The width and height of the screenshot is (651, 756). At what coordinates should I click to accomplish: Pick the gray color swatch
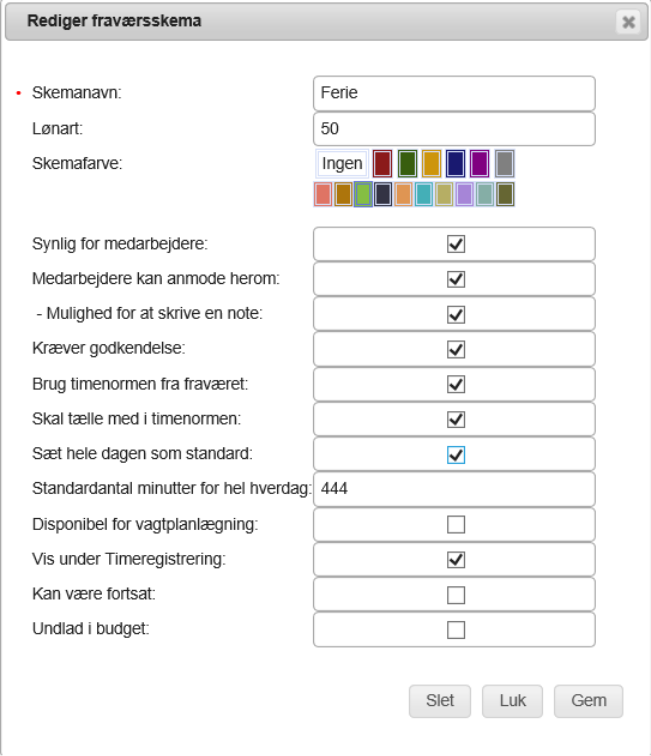click(x=505, y=163)
